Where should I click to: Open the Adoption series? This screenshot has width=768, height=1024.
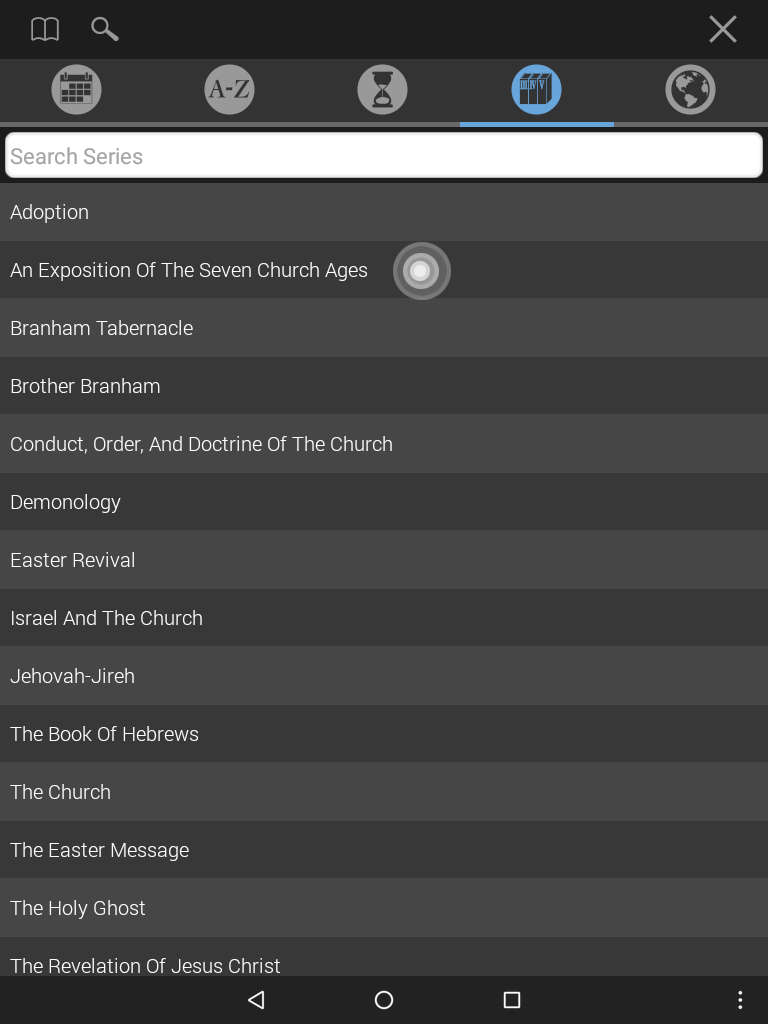384,212
